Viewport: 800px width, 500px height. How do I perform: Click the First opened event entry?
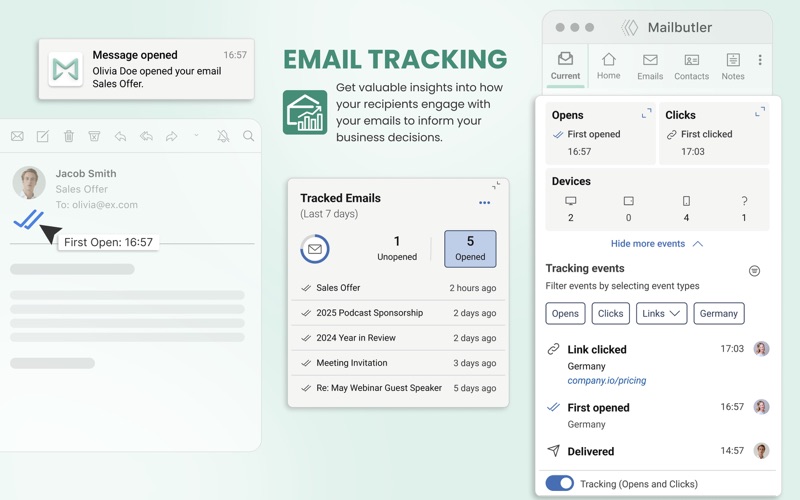pos(657,415)
